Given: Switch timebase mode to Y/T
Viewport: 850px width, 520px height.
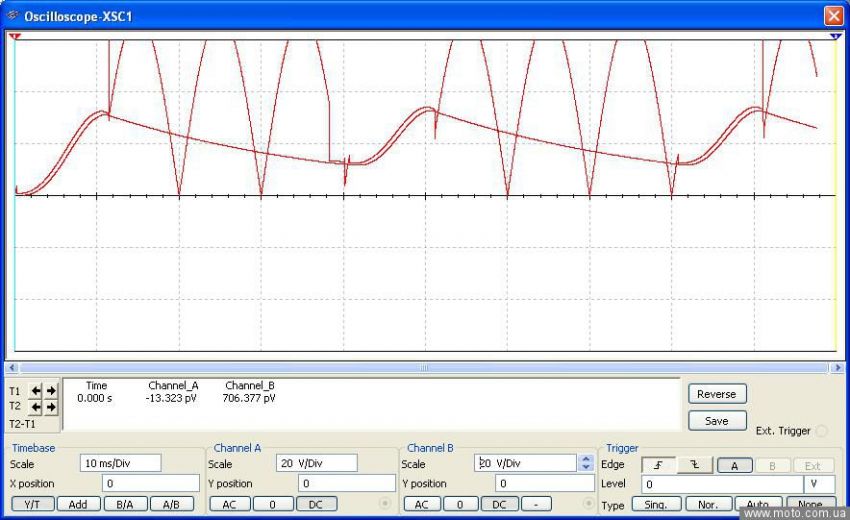Looking at the screenshot, I should (x=31, y=504).
